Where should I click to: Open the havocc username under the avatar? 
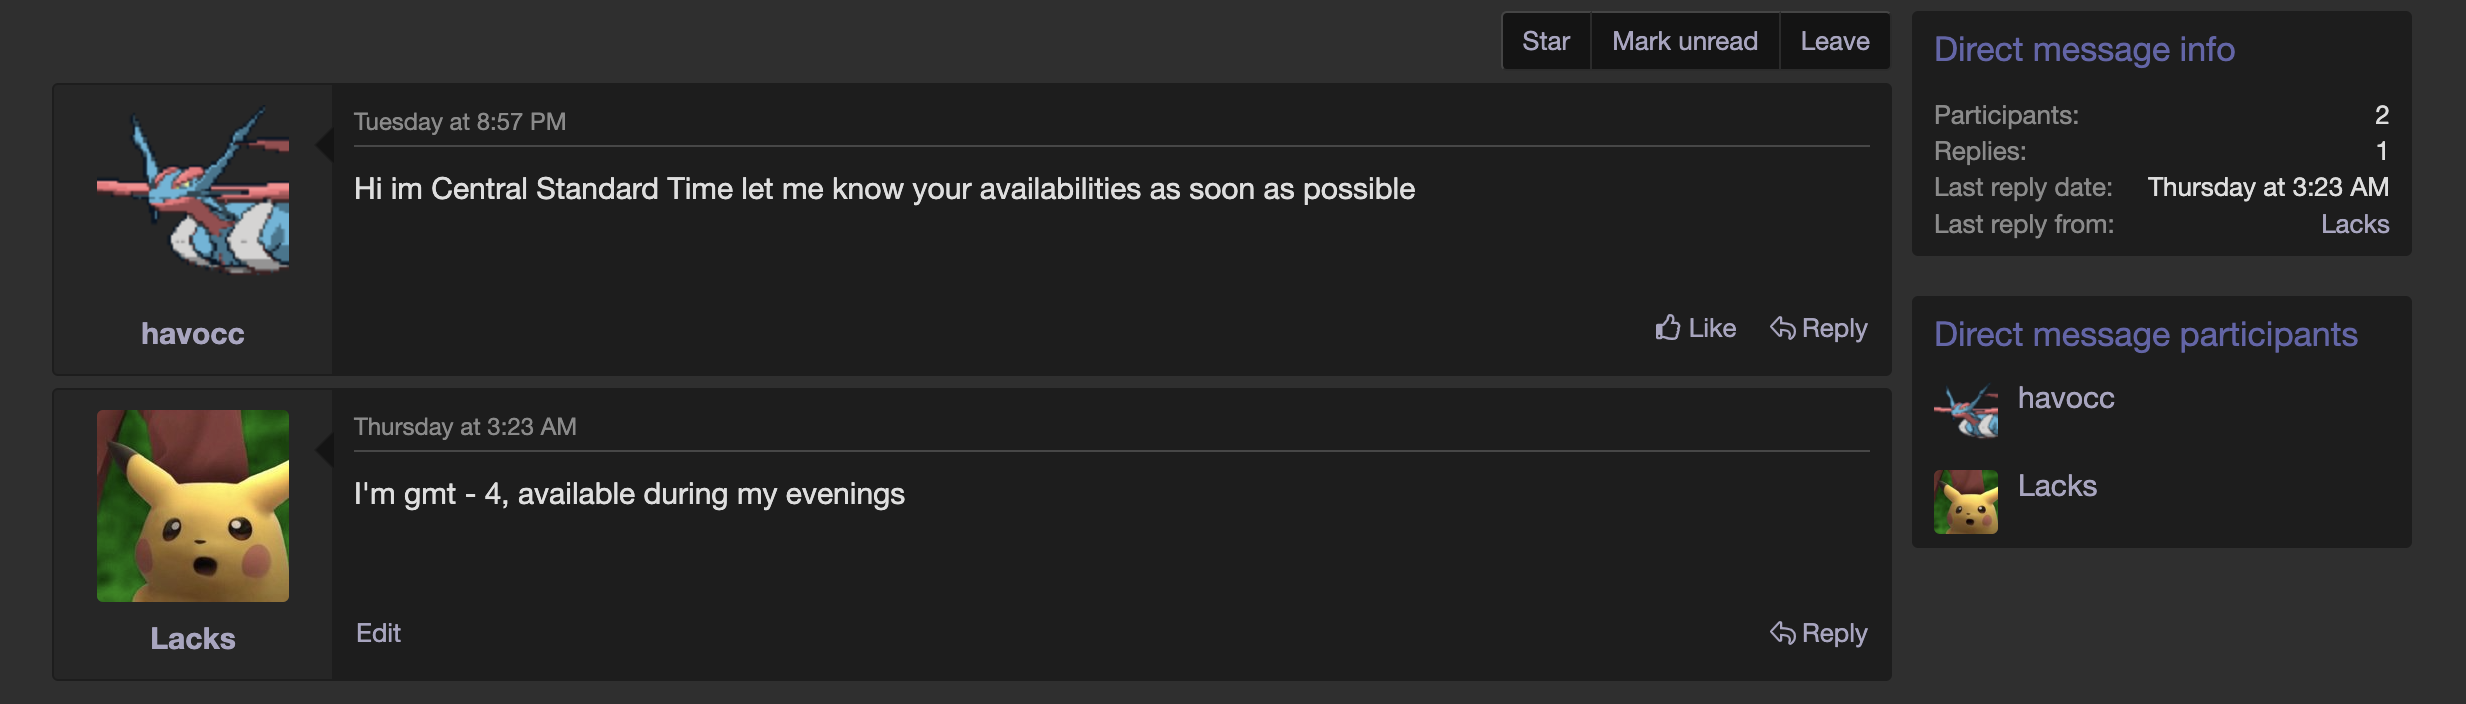pyautogui.click(x=193, y=334)
